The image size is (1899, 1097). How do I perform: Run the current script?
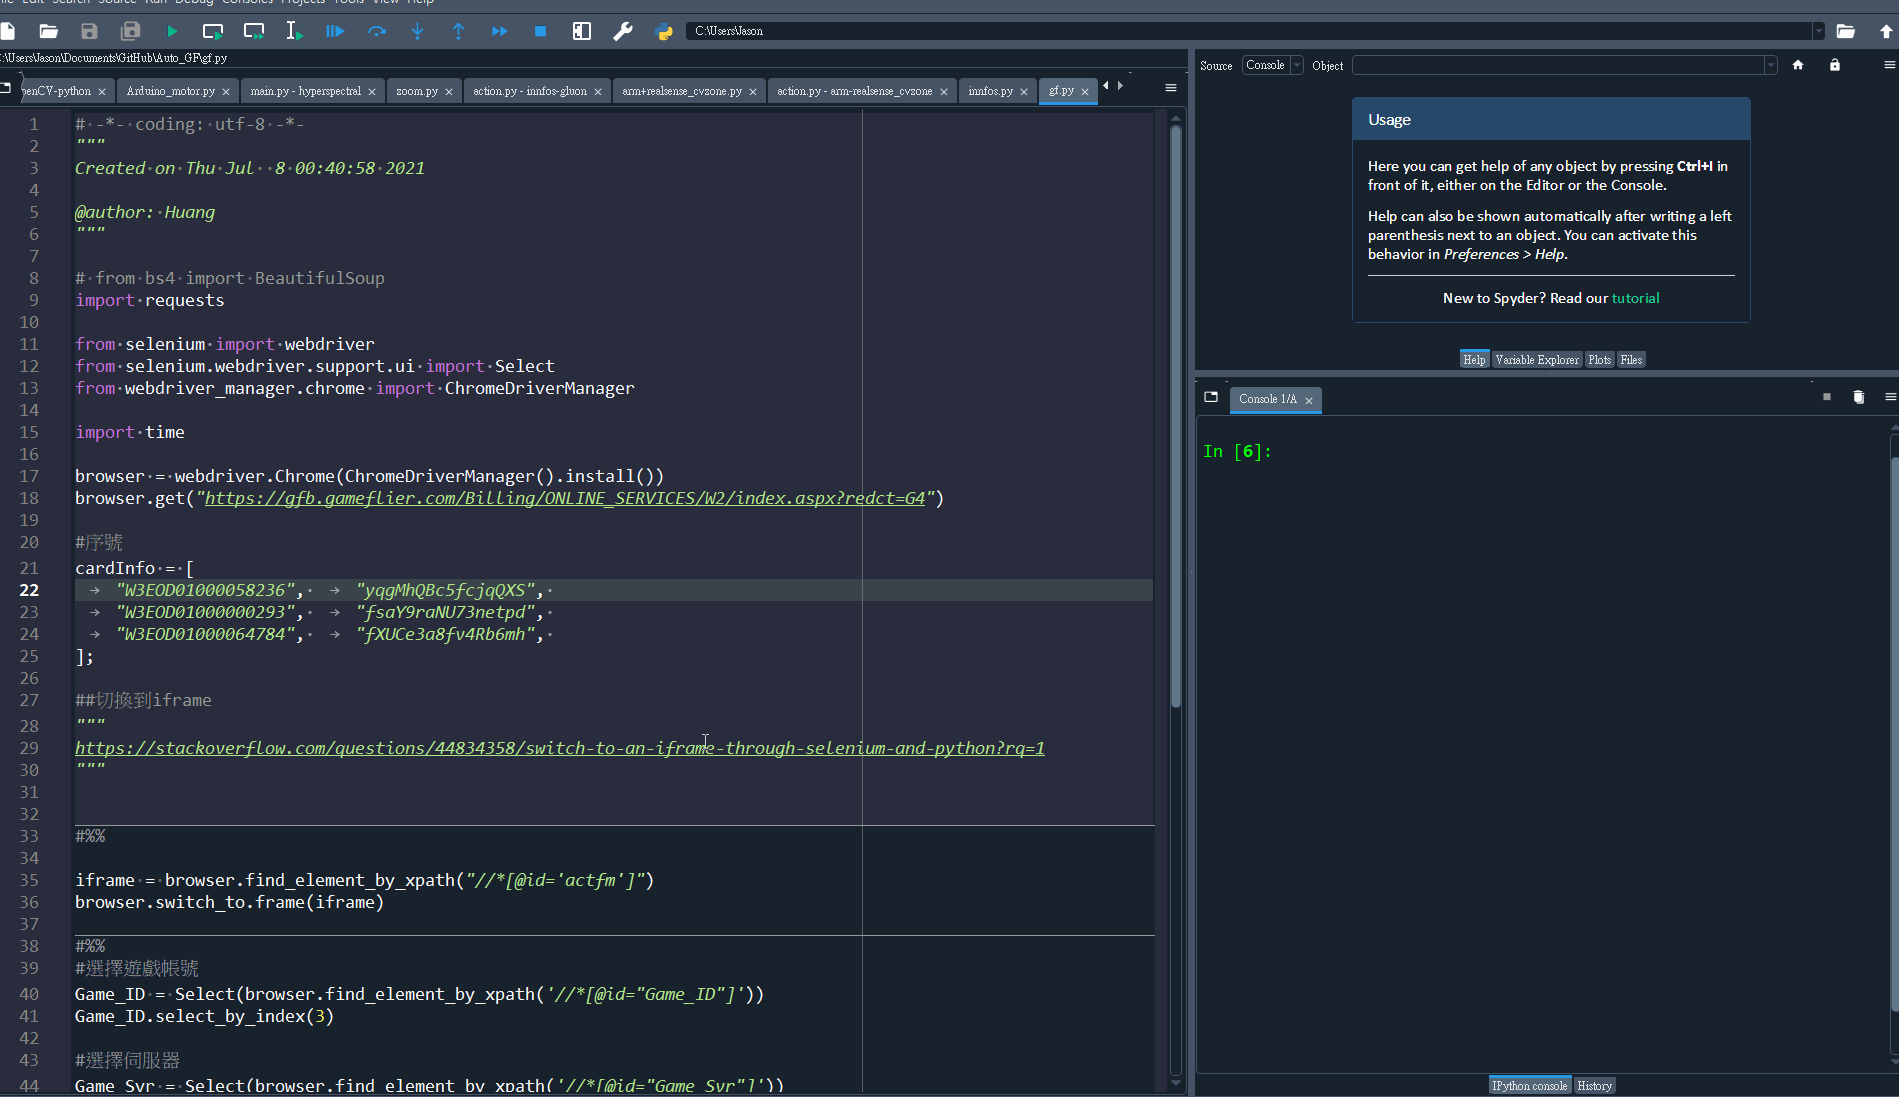point(171,31)
